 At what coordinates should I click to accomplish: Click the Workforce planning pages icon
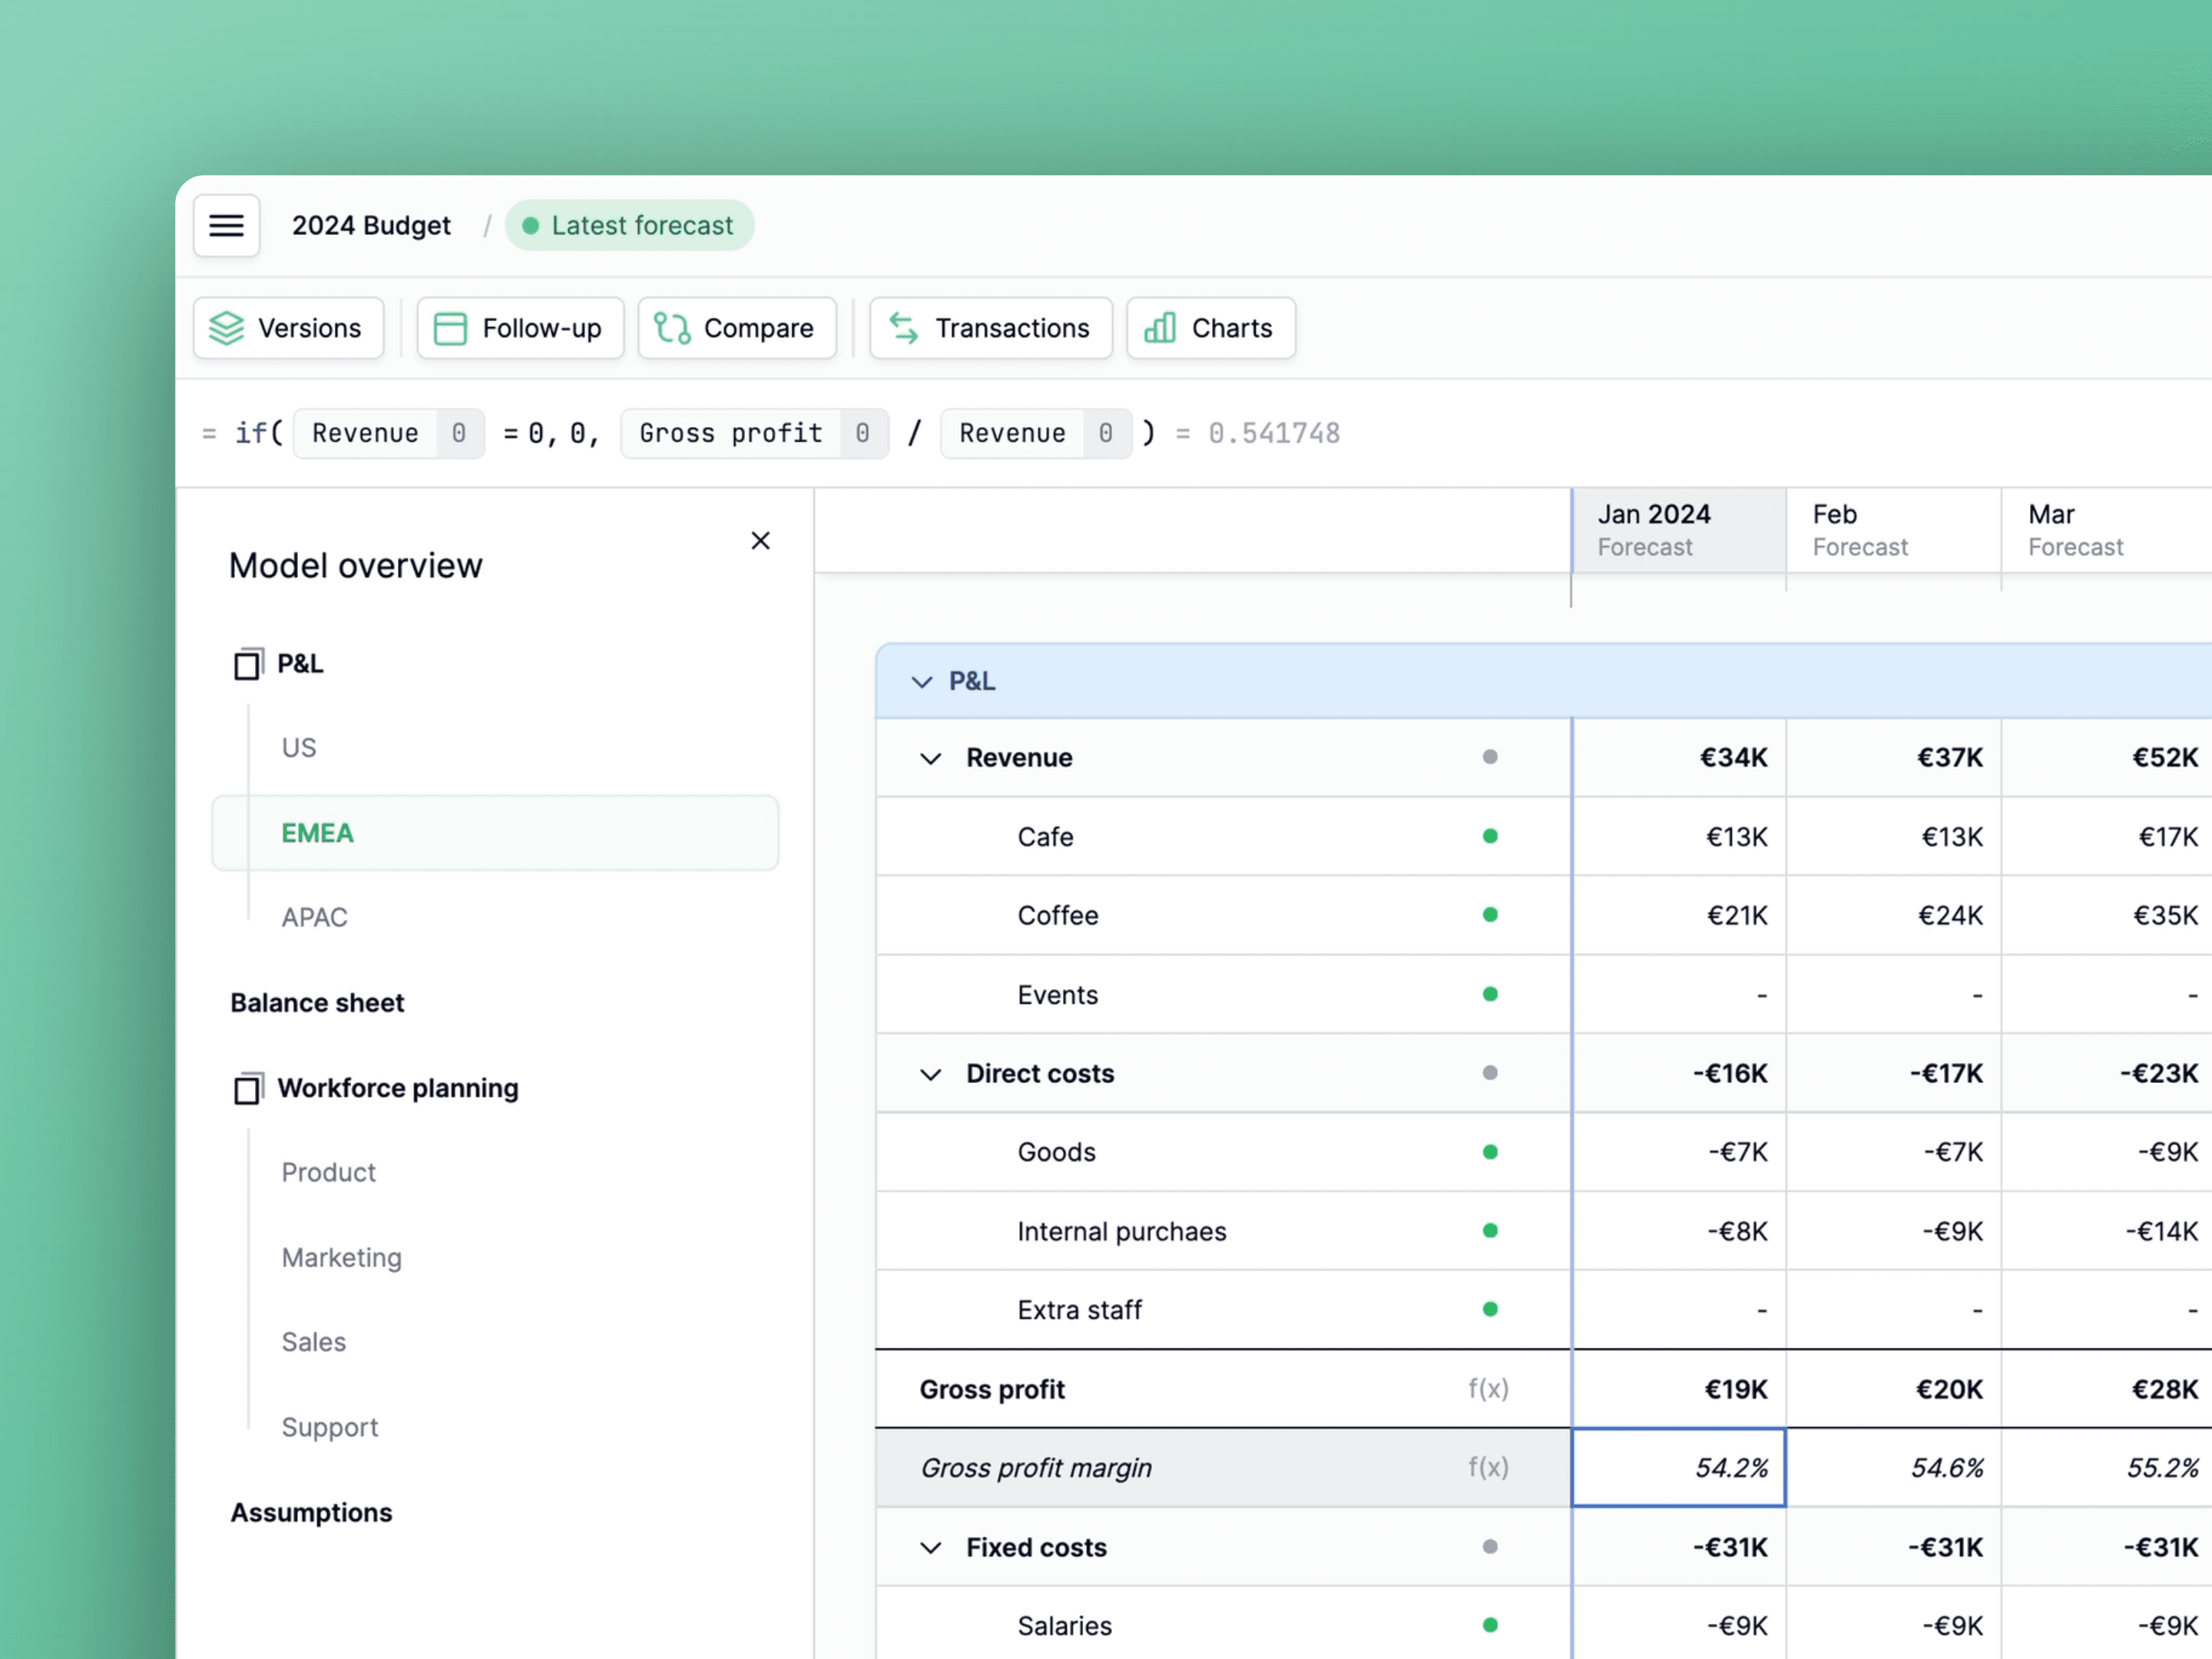[248, 1088]
